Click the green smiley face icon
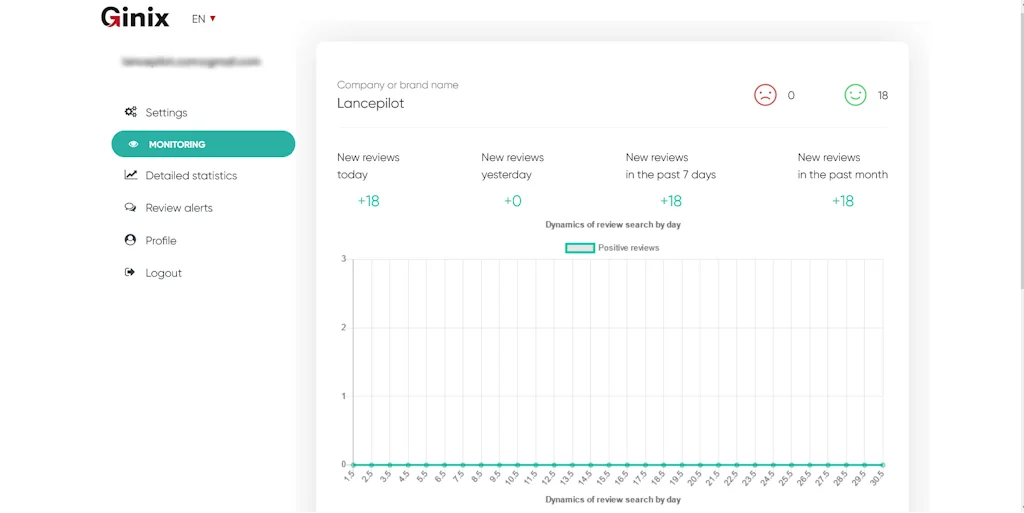Viewport: 1024px width, 513px height. pos(856,95)
